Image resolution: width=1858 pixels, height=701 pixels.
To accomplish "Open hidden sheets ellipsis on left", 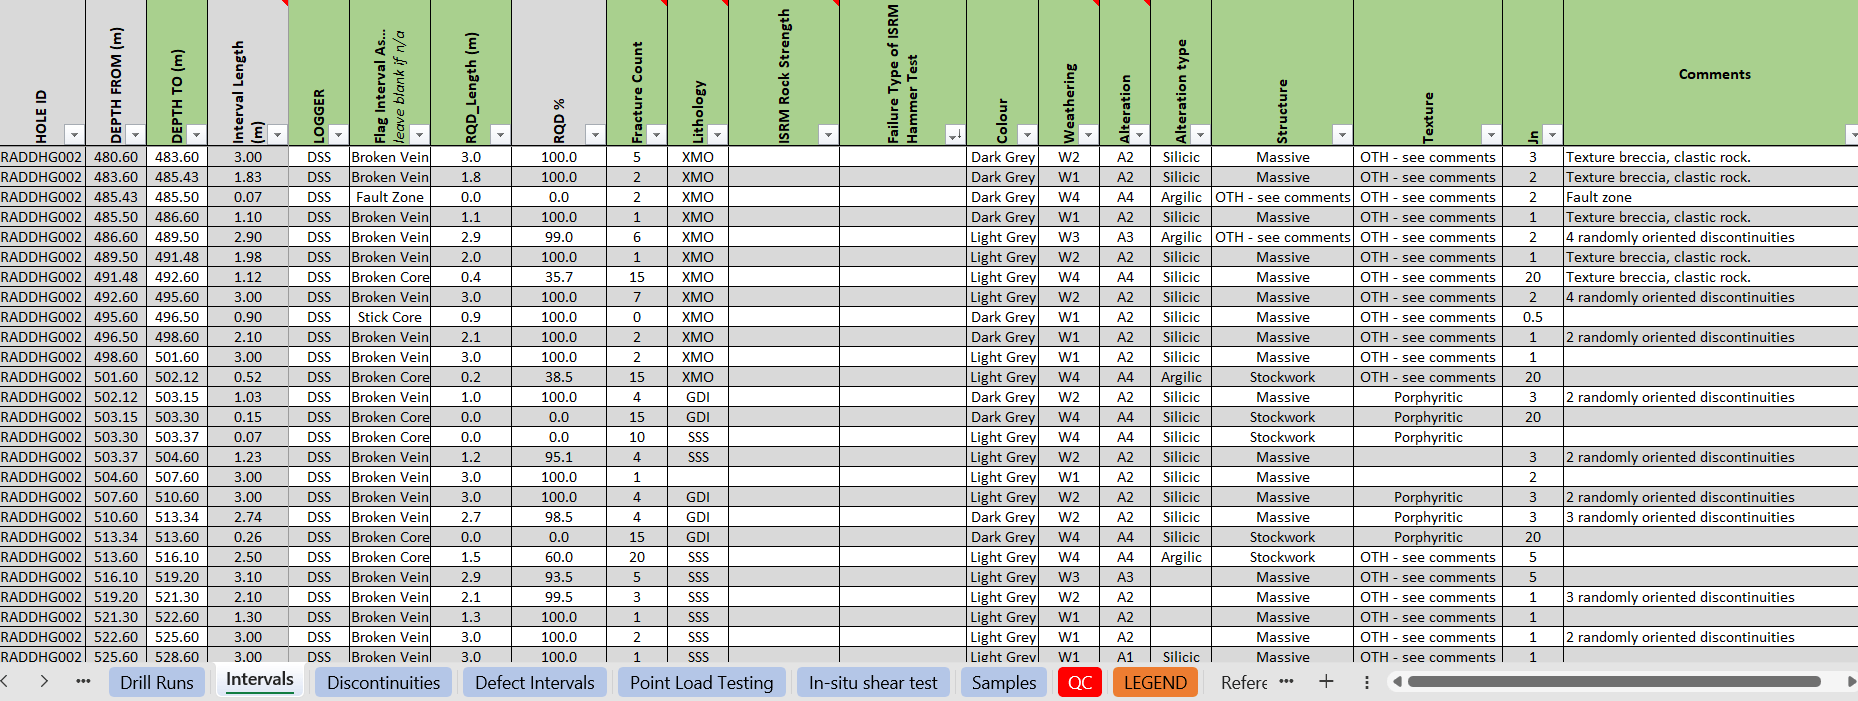I will pyautogui.click(x=83, y=682).
